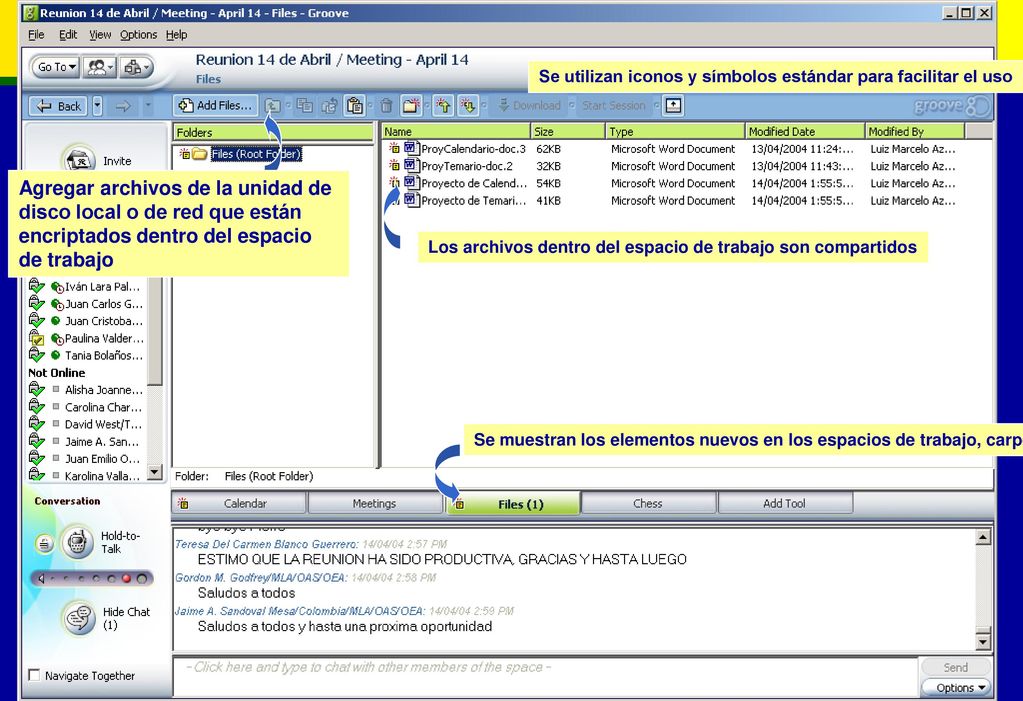1023x701 pixels.
Task: Click the chat message input field
Action: click(x=545, y=676)
